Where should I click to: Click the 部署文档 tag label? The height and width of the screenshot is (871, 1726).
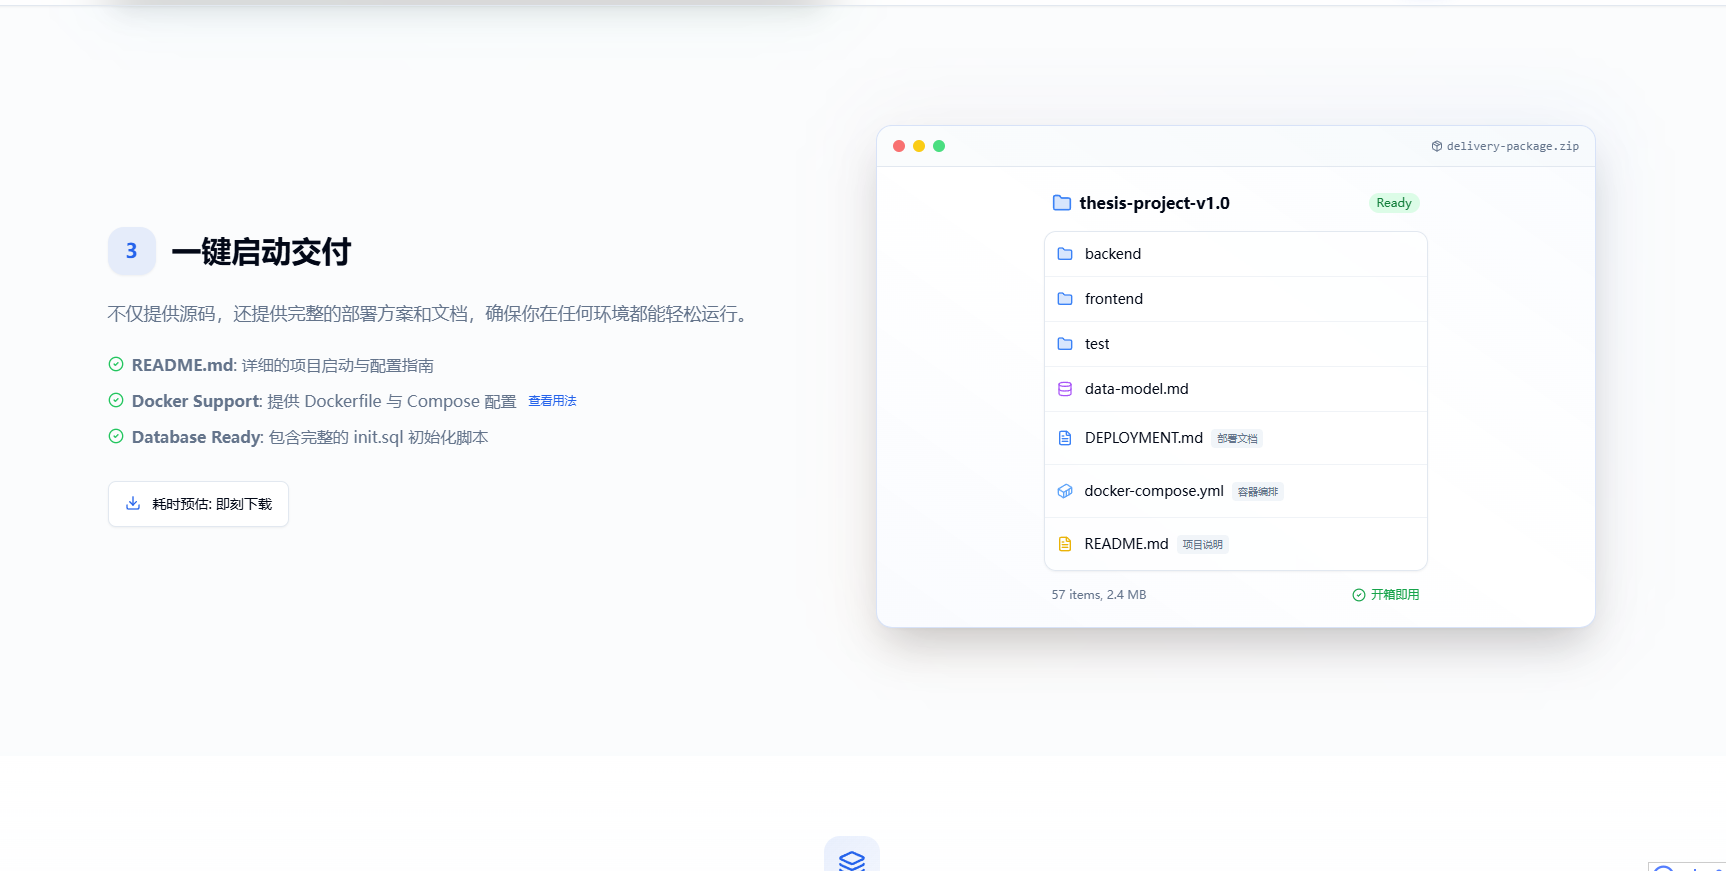1237,439
